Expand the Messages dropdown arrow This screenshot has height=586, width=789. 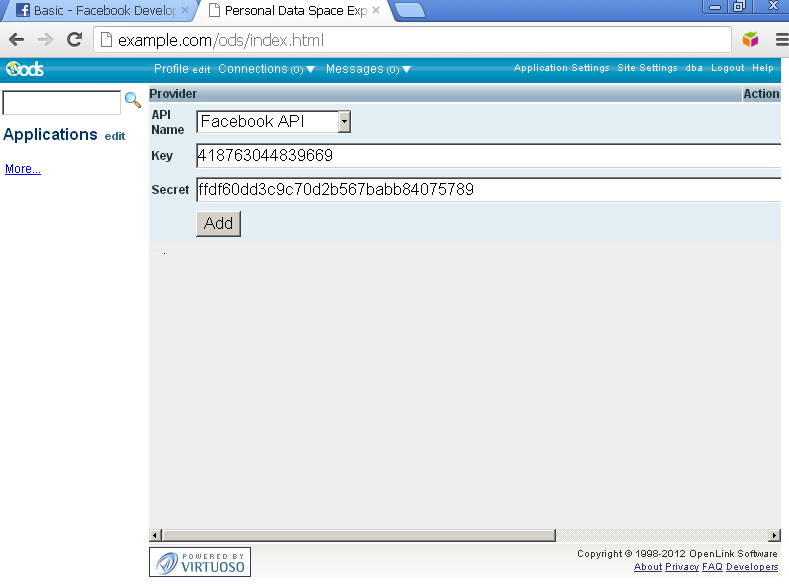(x=407, y=69)
